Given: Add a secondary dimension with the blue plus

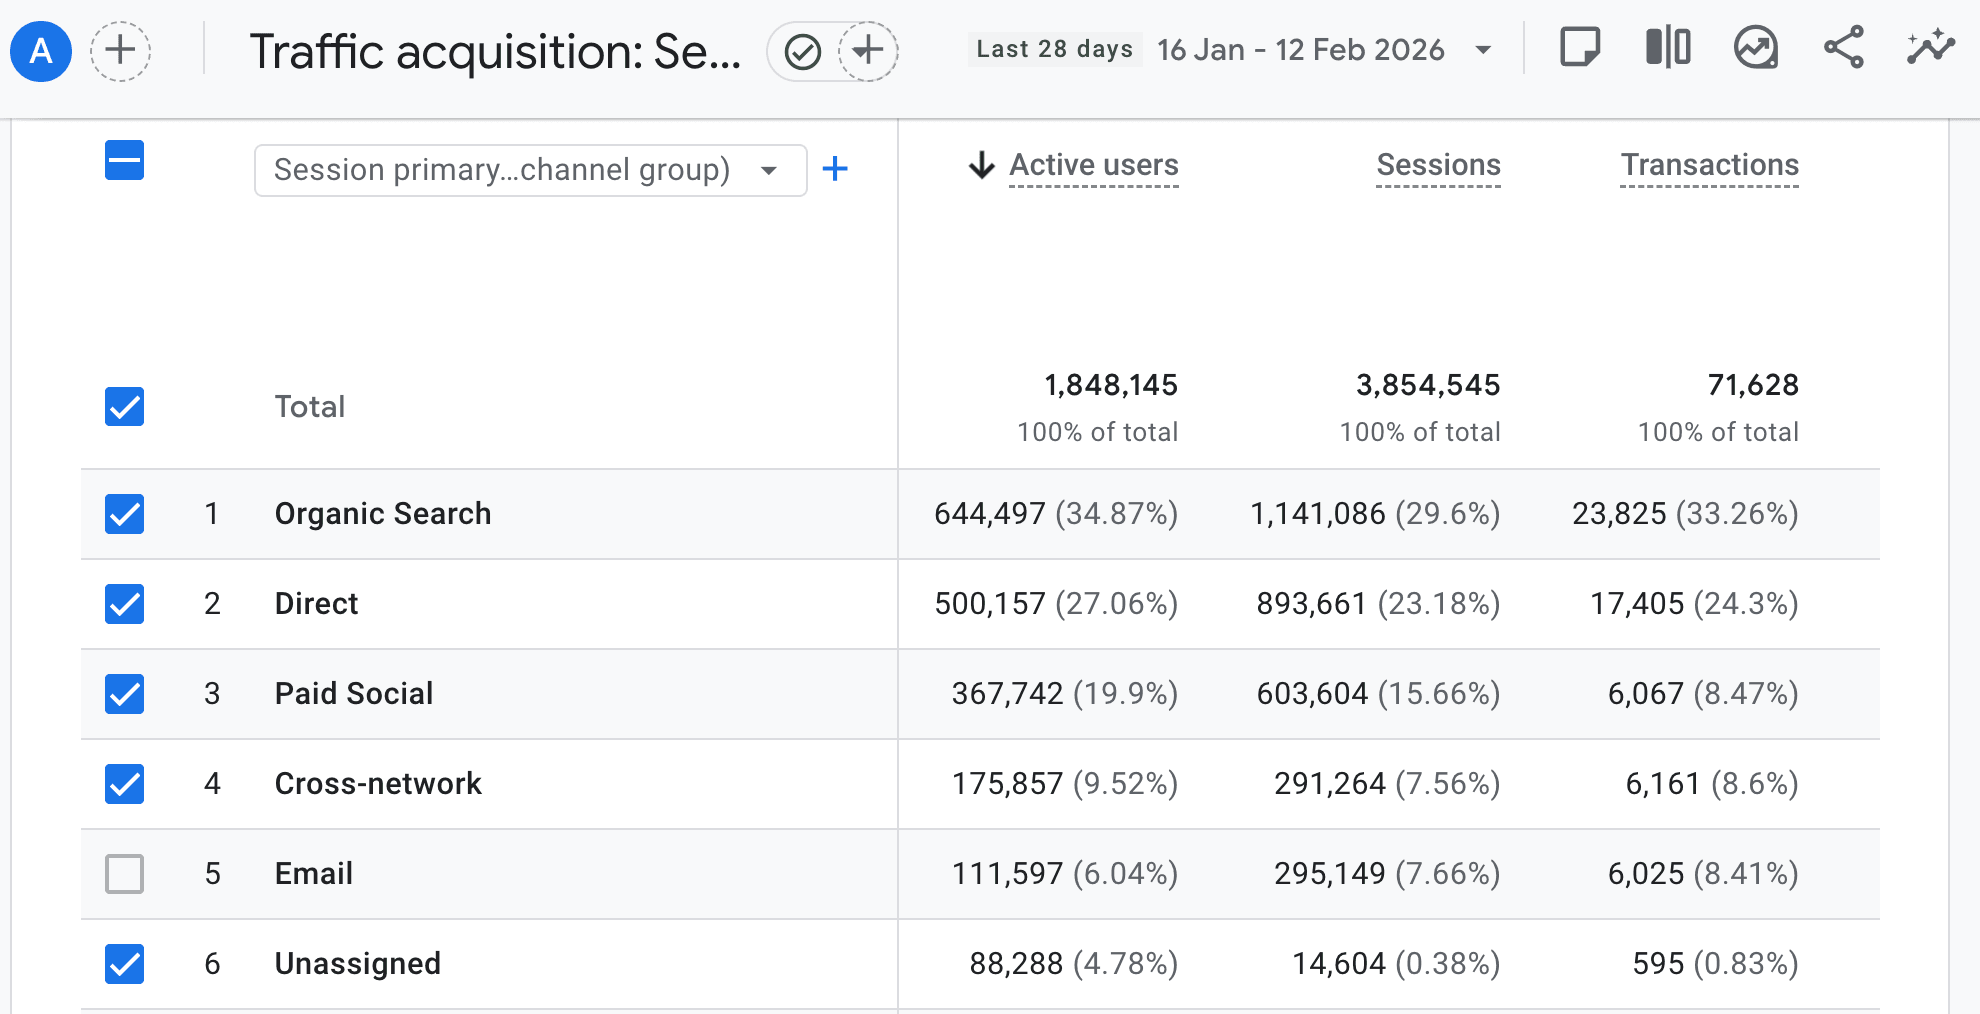Looking at the screenshot, I should [x=835, y=169].
